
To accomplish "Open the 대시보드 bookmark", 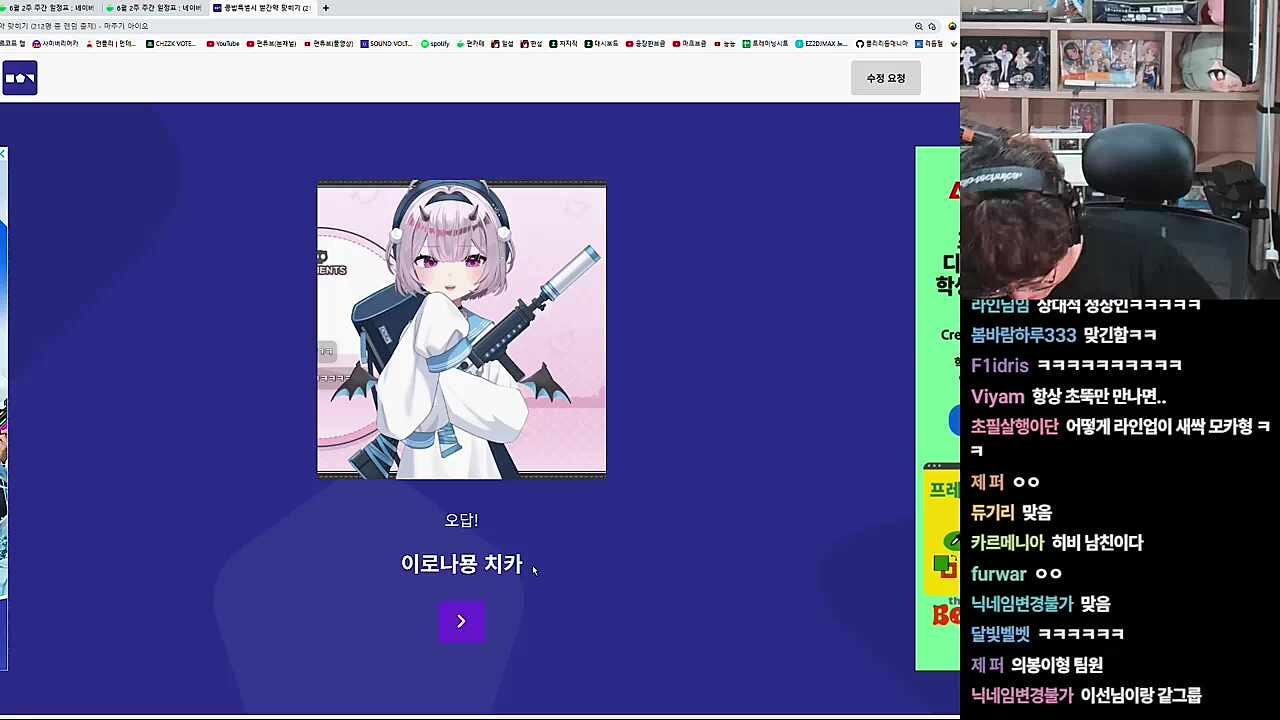I will tap(600, 44).
